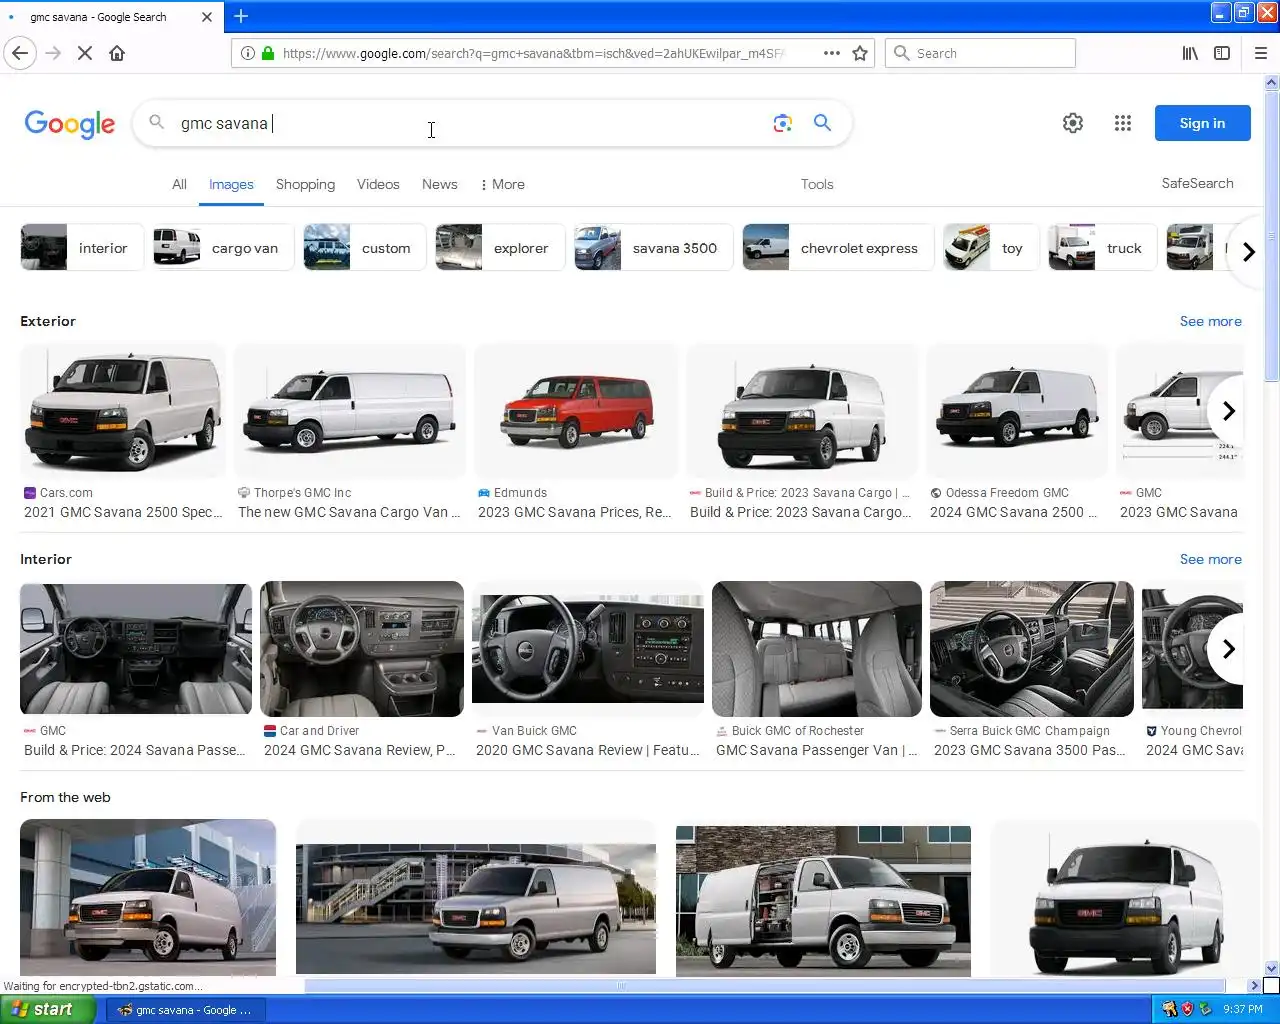Click the red shield system tray icon
Image resolution: width=1280 pixels, height=1024 pixels.
(x=1187, y=1009)
